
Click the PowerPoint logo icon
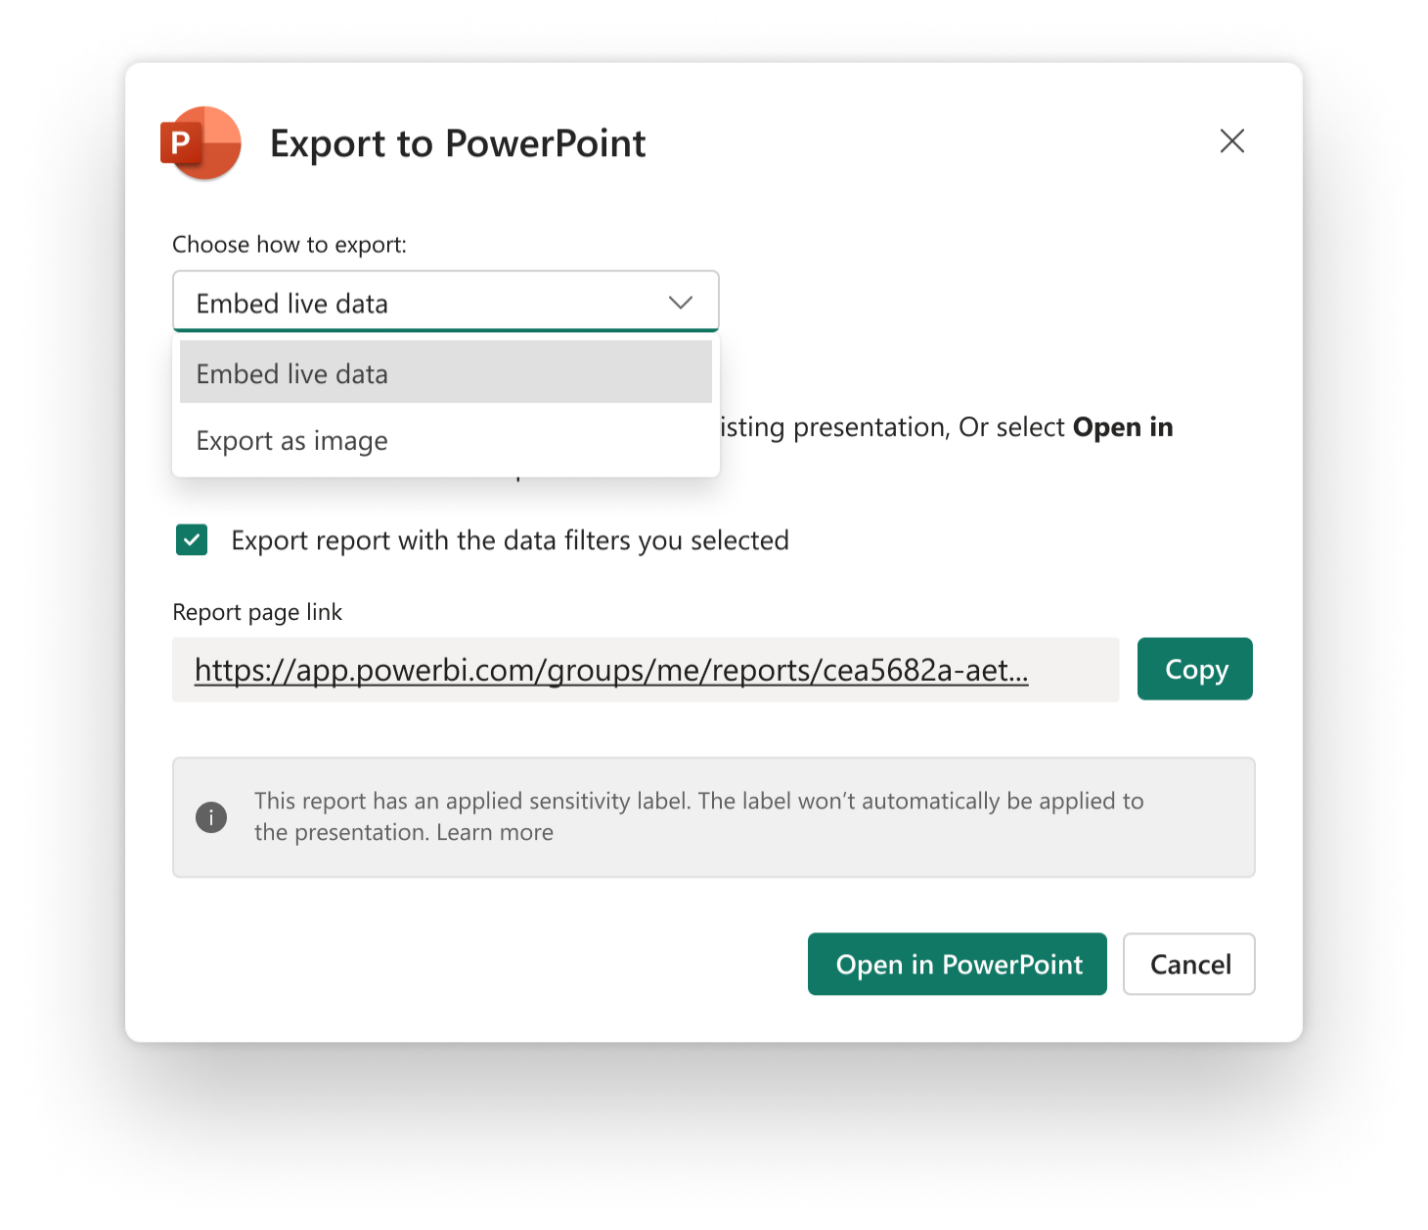point(201,143)
